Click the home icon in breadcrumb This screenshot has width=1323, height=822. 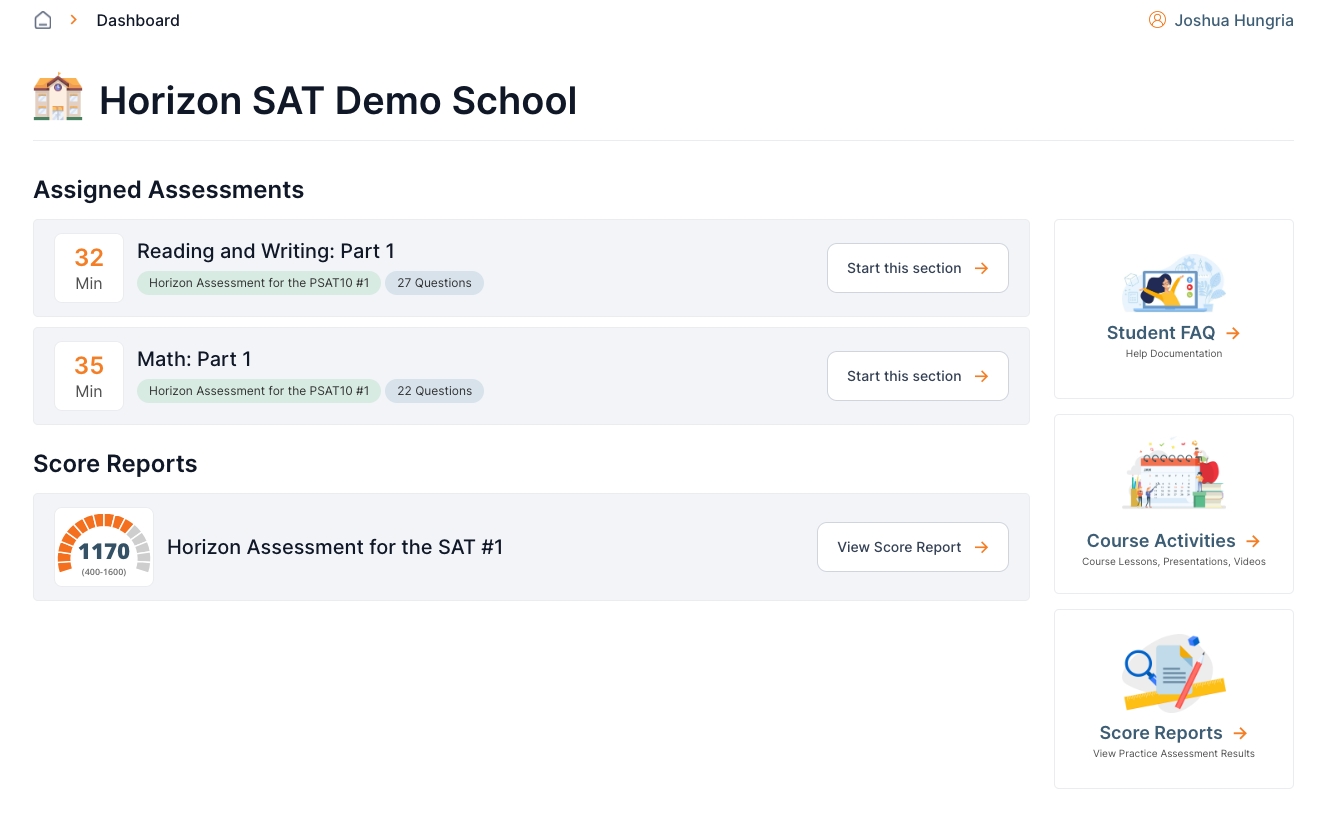point(43,20)
